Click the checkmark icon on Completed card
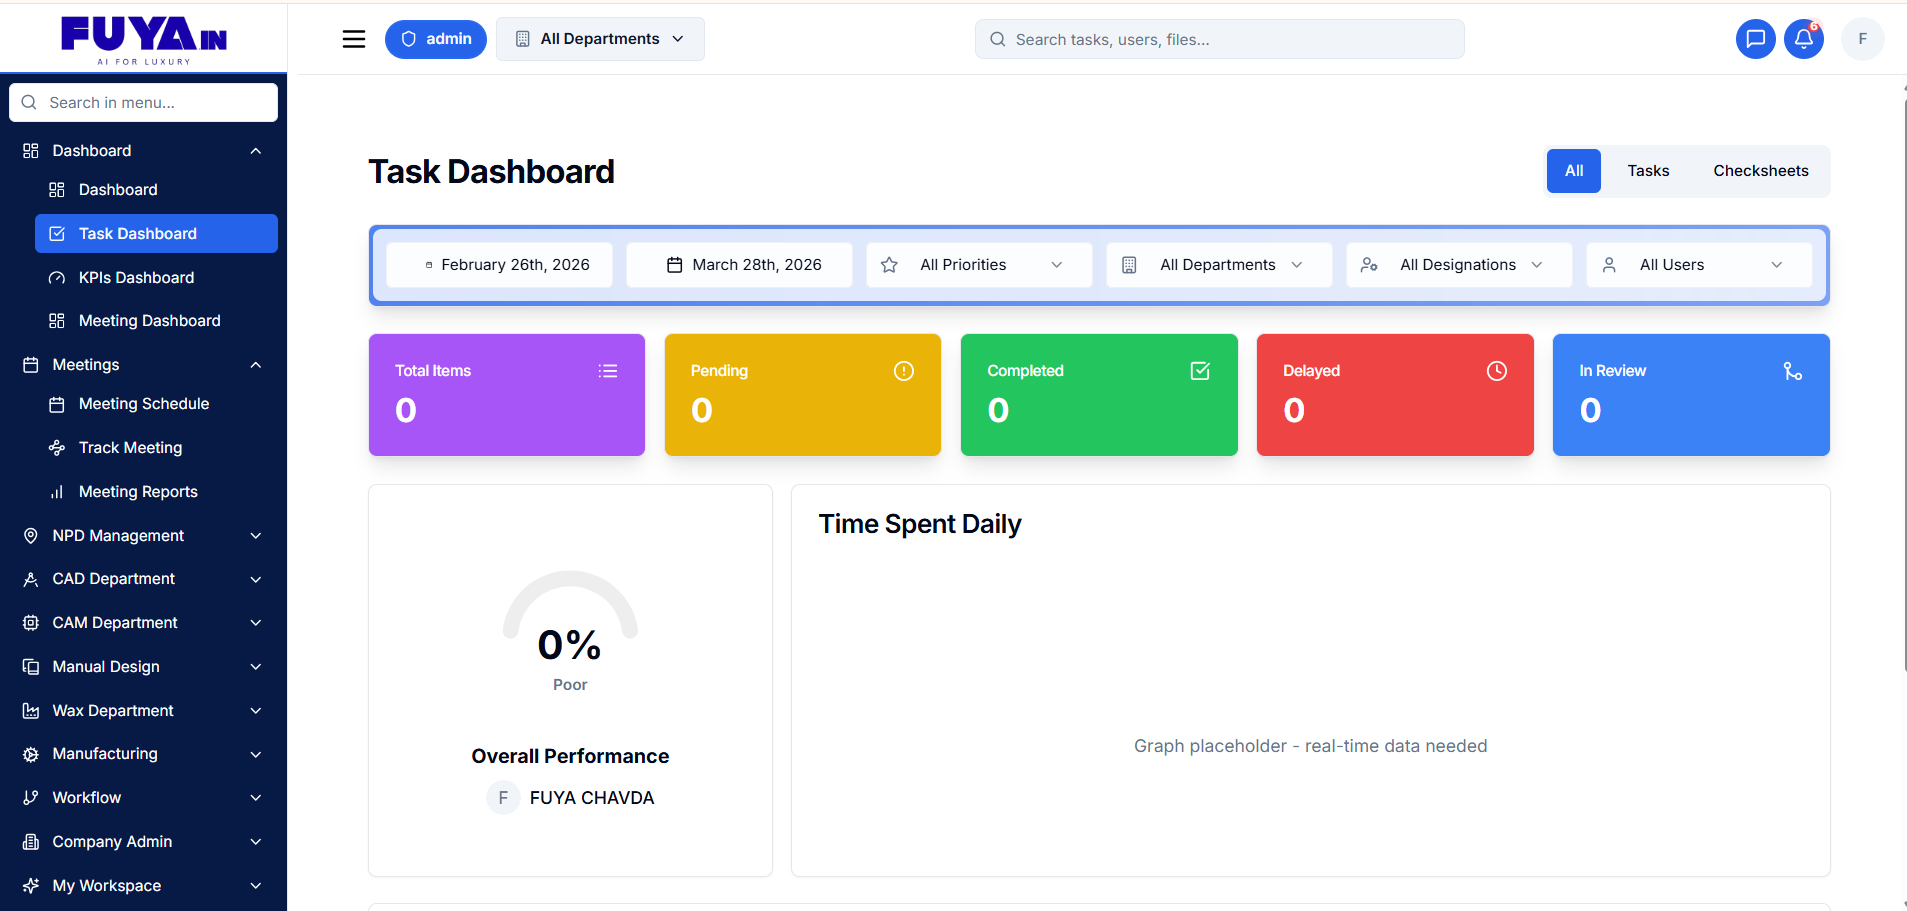 [x=1200, y=371]
